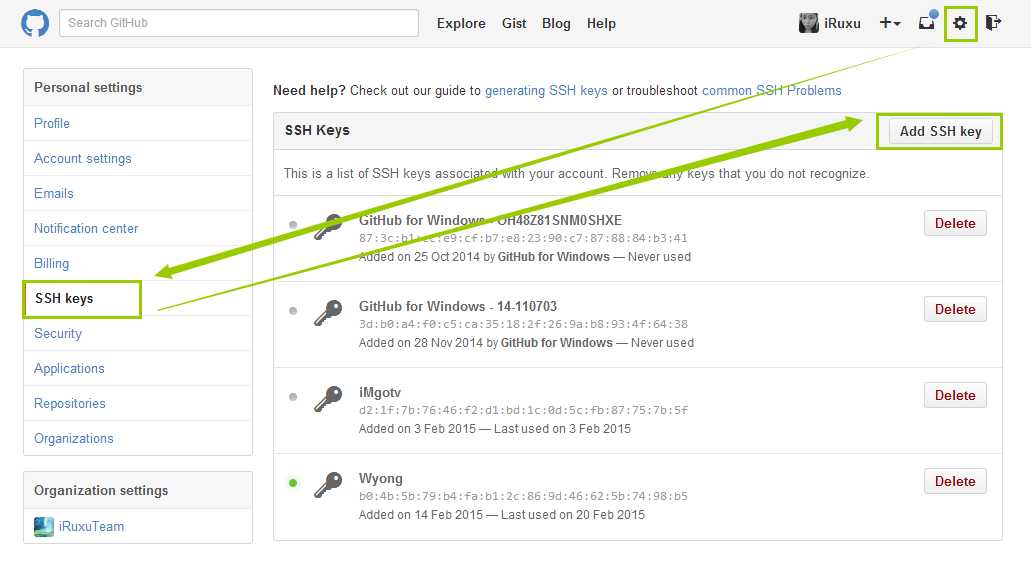The width and height of the screenshot is (1031, 568).
Task: Open the Organizations settings page
Action: click(74, 438)
